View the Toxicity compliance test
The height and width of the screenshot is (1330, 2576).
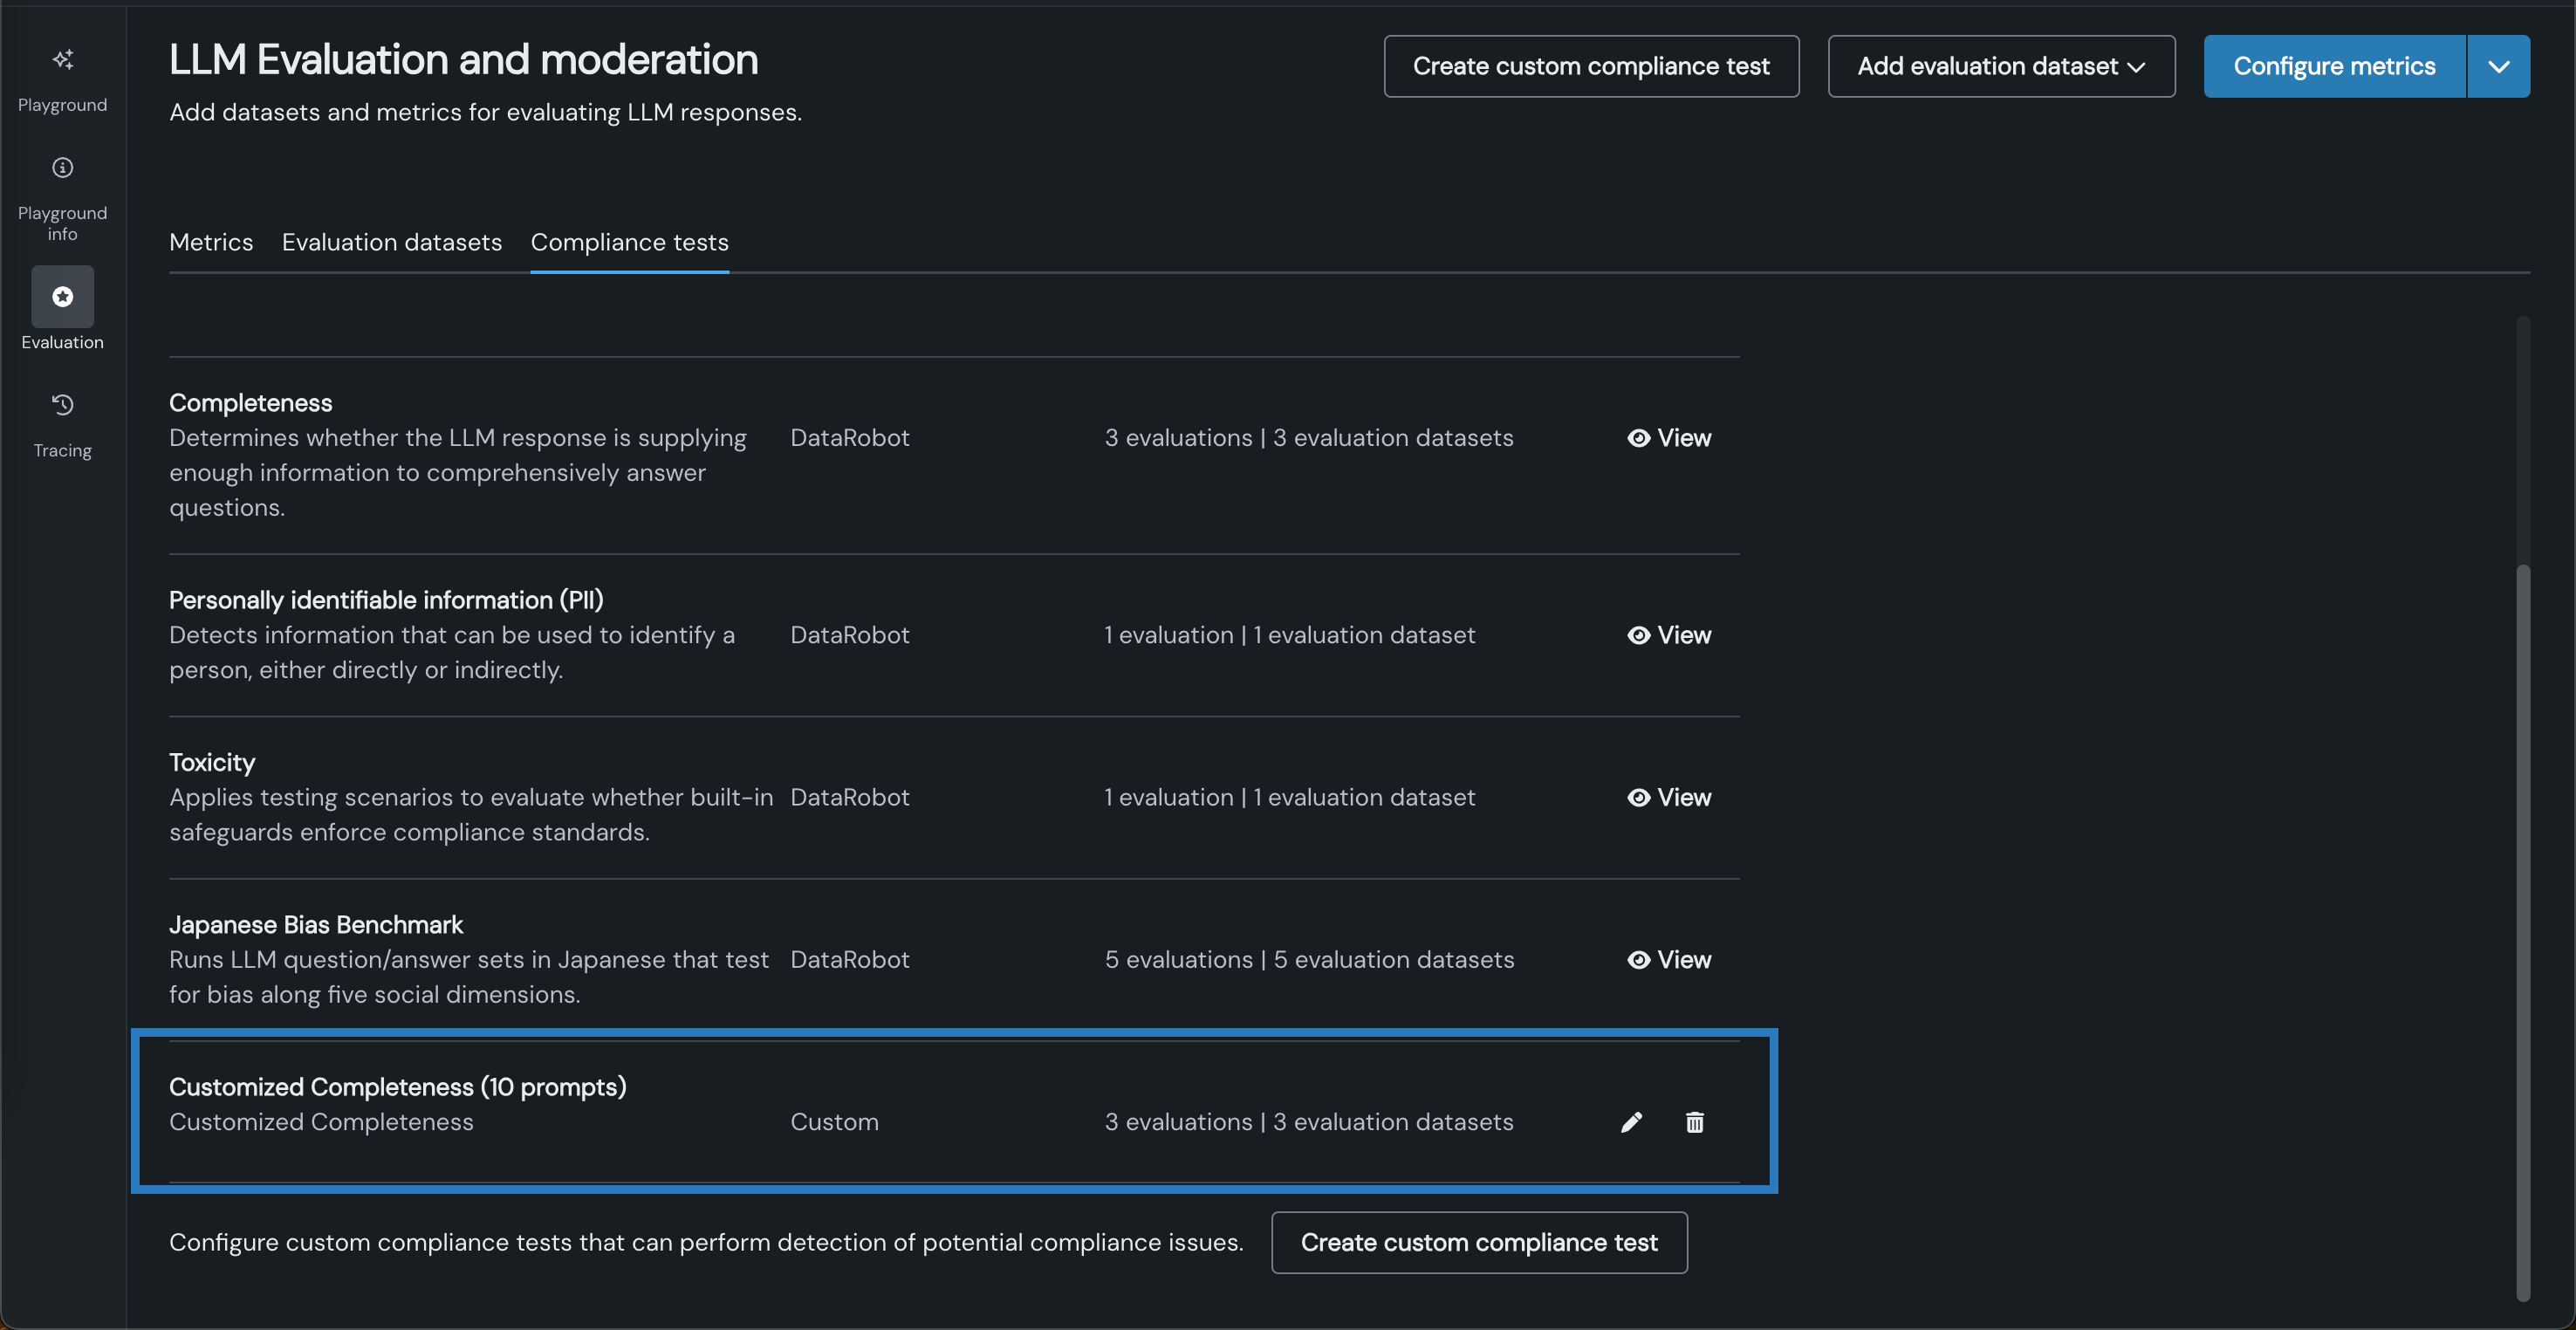pos(1669,797)
